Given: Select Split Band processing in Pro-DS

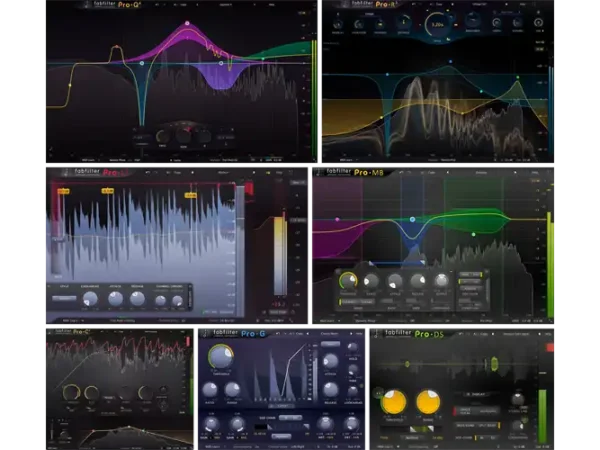Looking at the screenshot, I should tap(489, 425).
